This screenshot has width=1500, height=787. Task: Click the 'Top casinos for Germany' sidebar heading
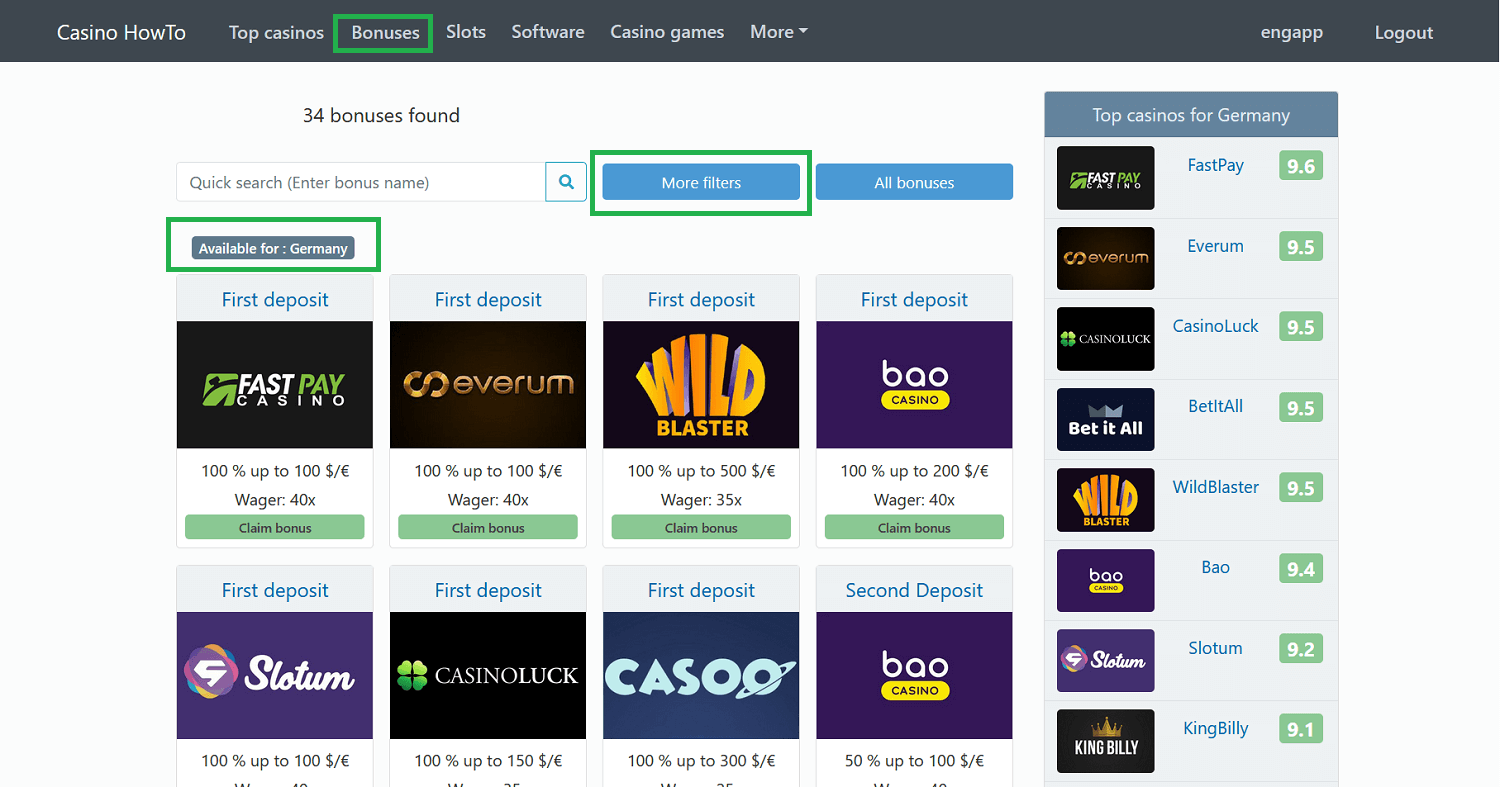click(1191, 115)
